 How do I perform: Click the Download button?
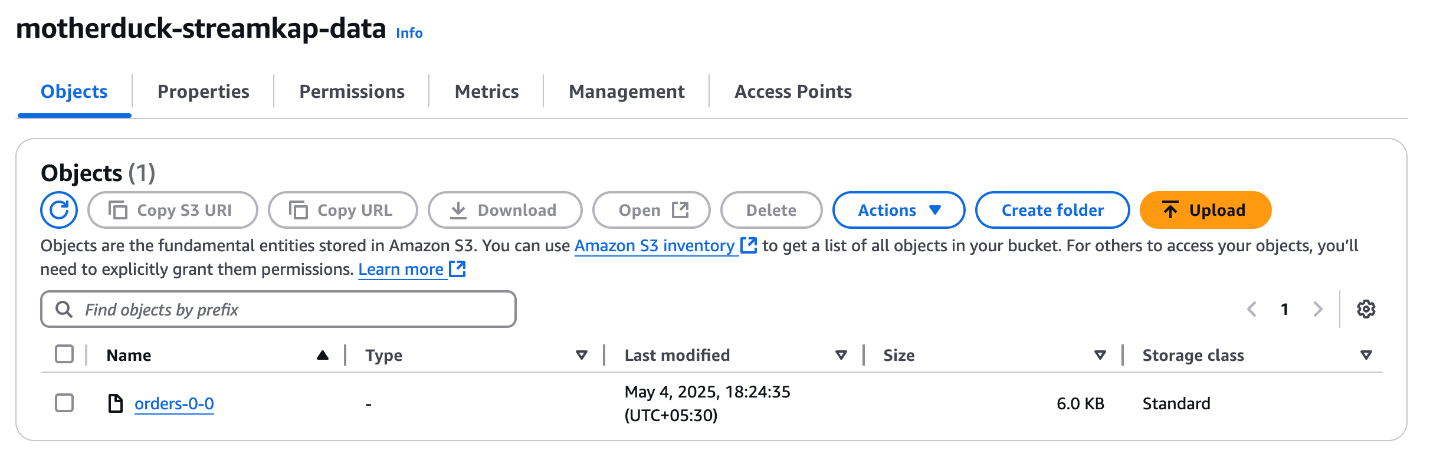[x=505, y=210]
